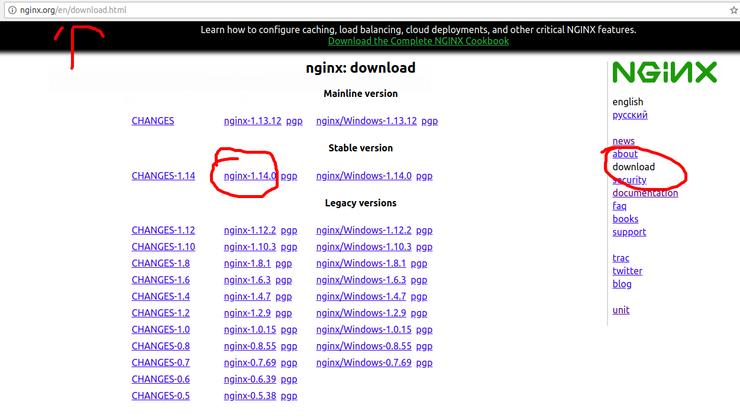Download nginx-1.2.9
The image size is (740, 418).
point(247,313)
